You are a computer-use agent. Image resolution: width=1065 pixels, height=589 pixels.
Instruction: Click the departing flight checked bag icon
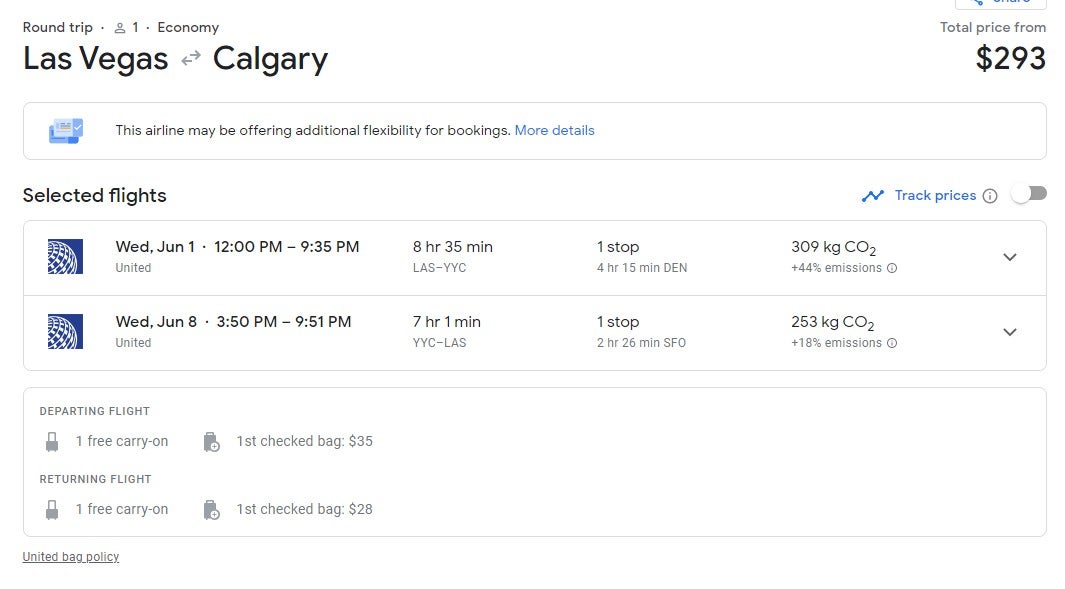point(211,442)
